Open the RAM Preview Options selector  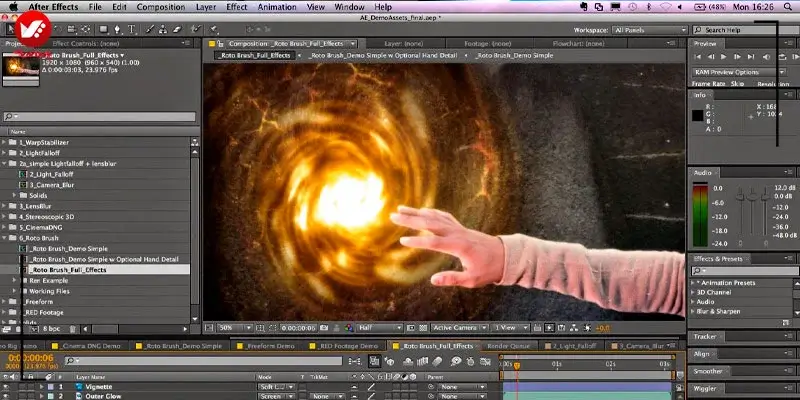pyautogui.click(x=739, y=72)
